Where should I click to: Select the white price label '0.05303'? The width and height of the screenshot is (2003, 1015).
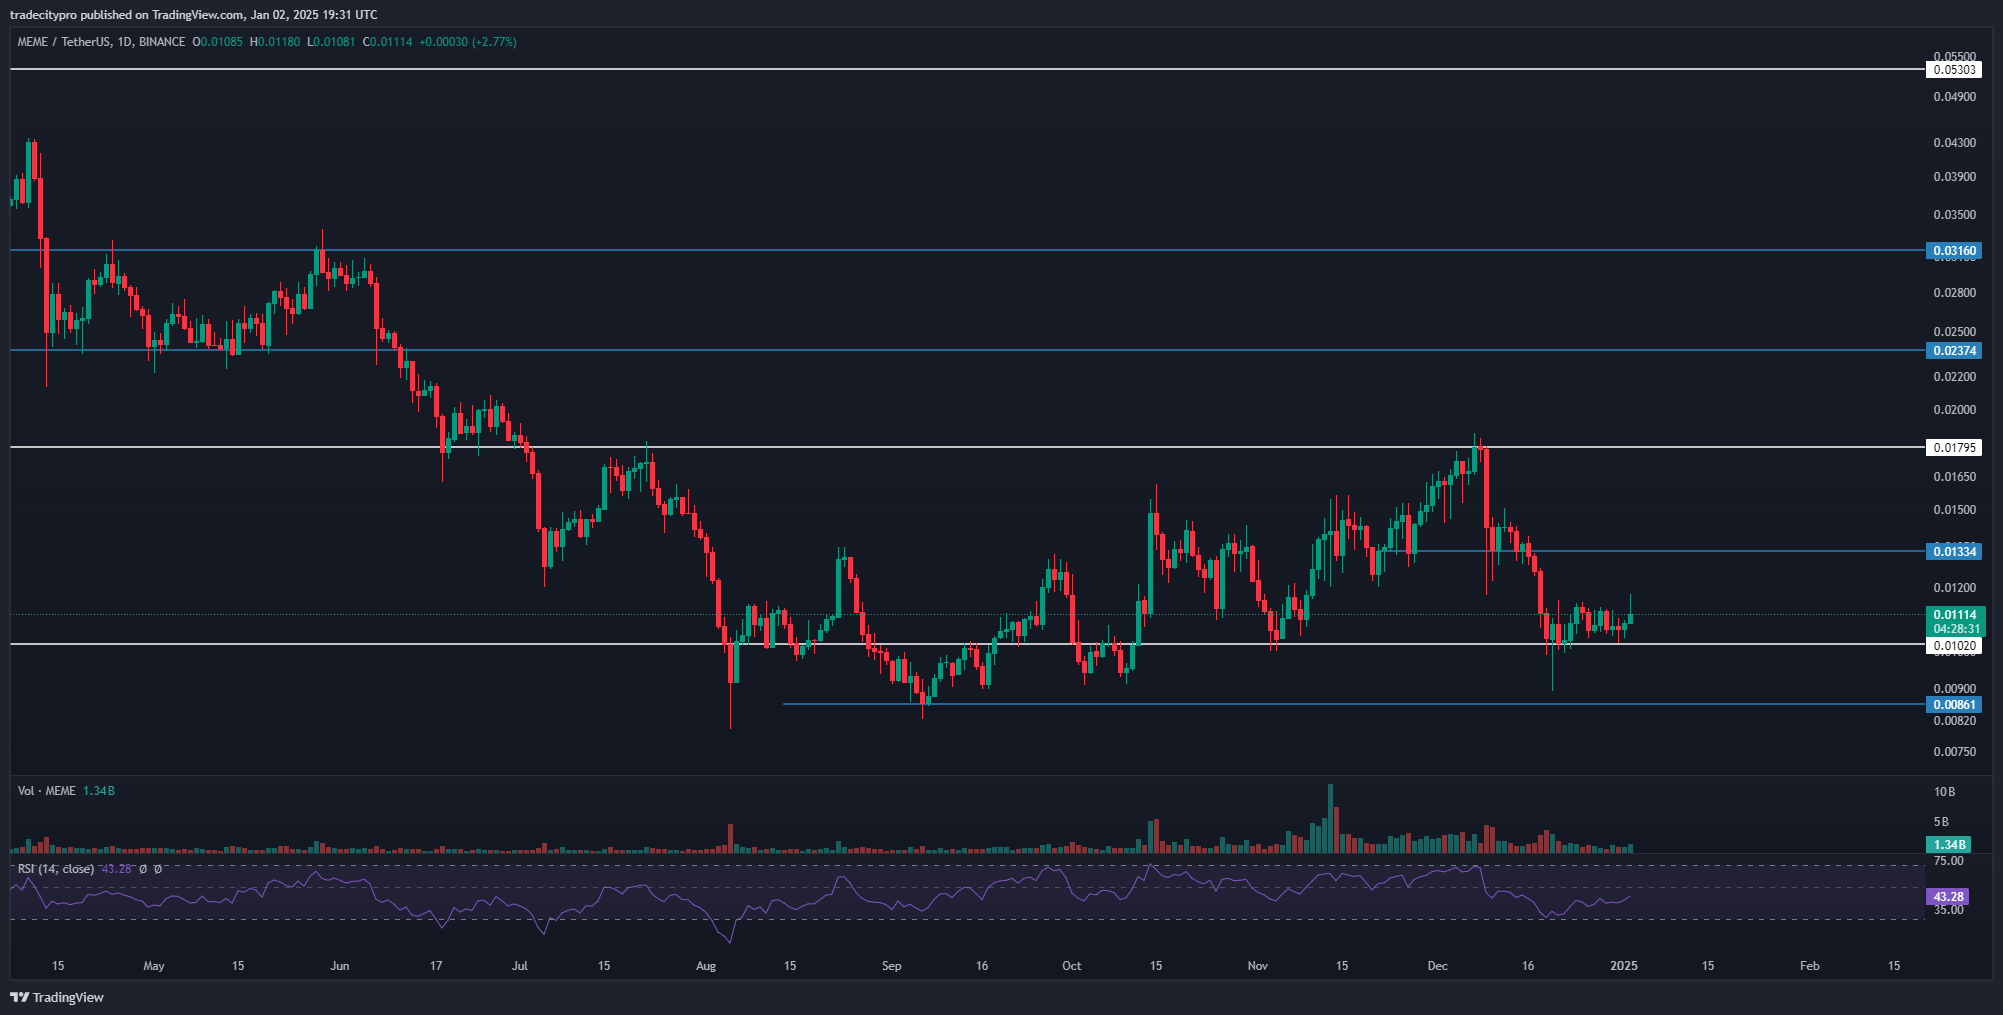point(1953,70)
